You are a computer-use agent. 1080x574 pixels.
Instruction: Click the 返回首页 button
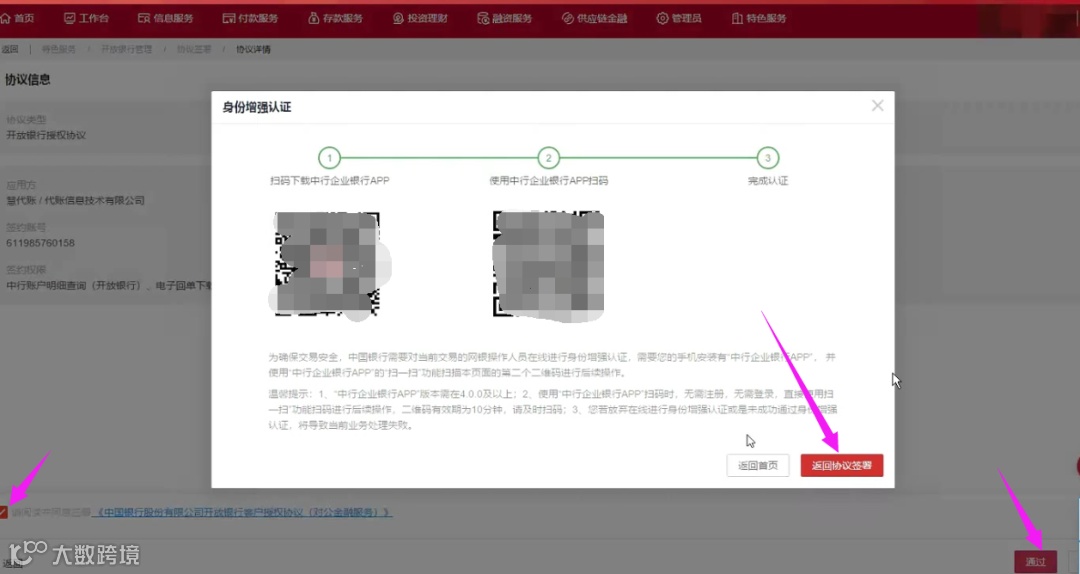click(758, 465)
